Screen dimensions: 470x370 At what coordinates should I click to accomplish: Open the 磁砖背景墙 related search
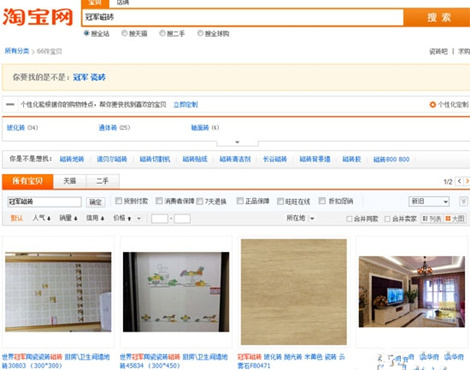click(315, 159)
